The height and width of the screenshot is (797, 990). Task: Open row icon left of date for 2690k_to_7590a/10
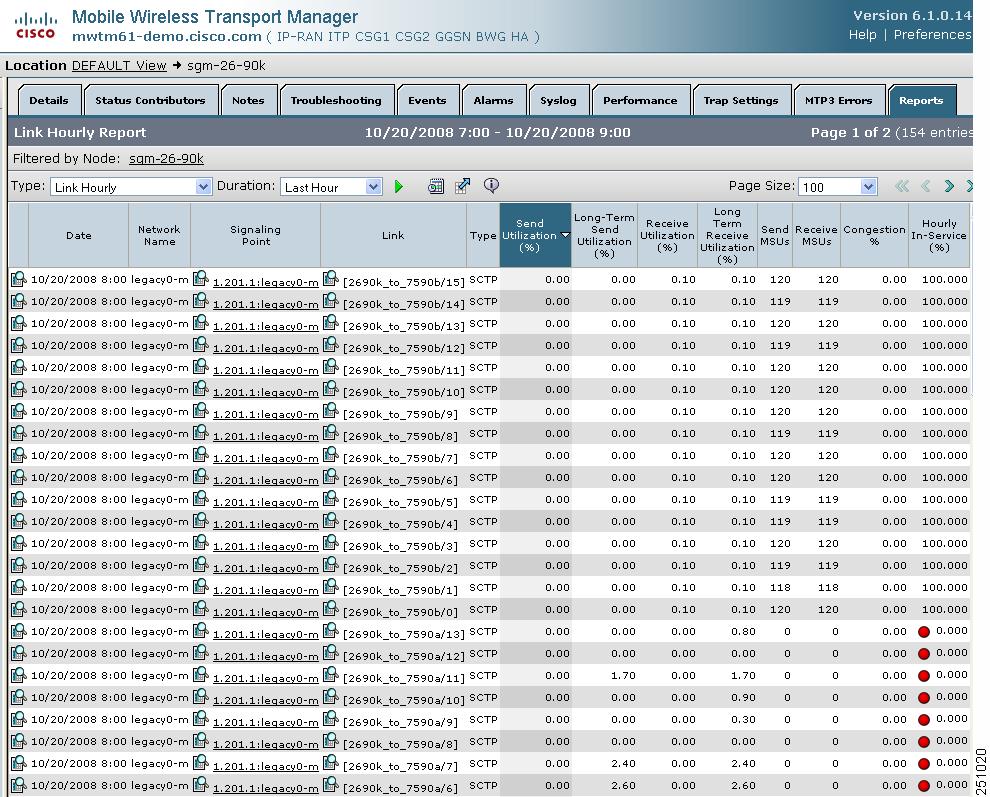coord(18,697)
